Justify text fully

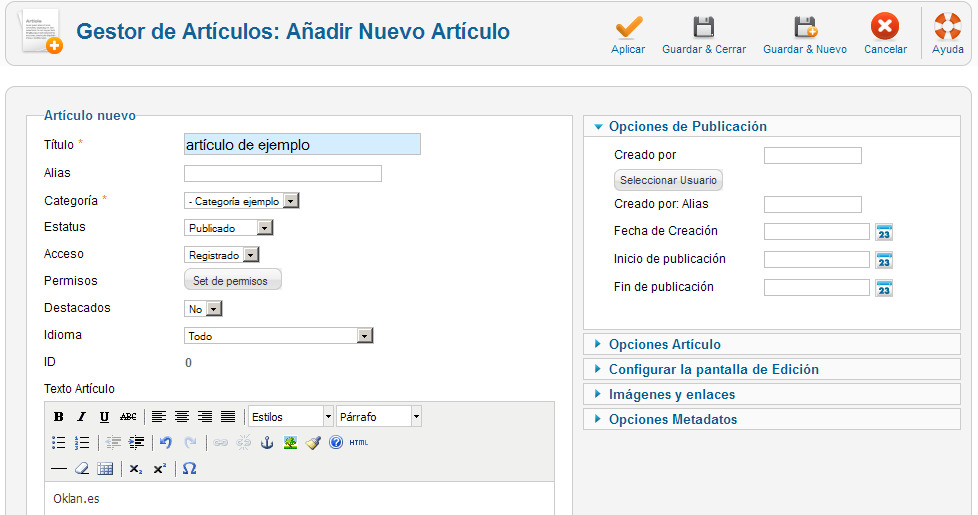[x=228, y=416]
